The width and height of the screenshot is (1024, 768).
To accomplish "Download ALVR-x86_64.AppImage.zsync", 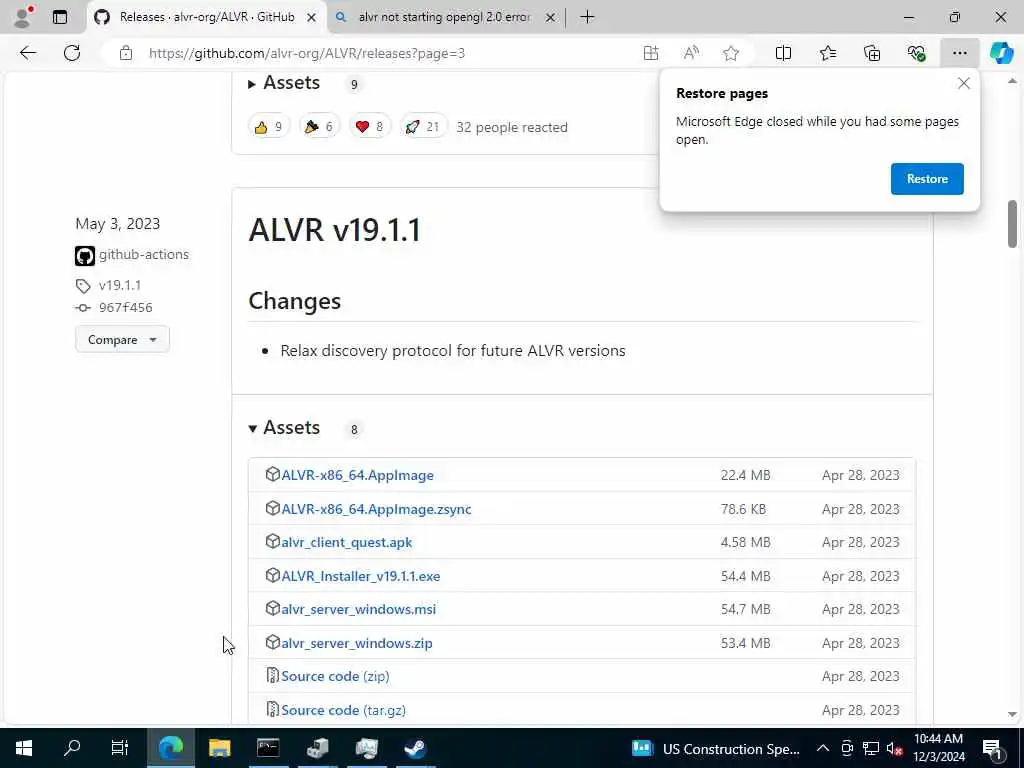I will point(376,509).
